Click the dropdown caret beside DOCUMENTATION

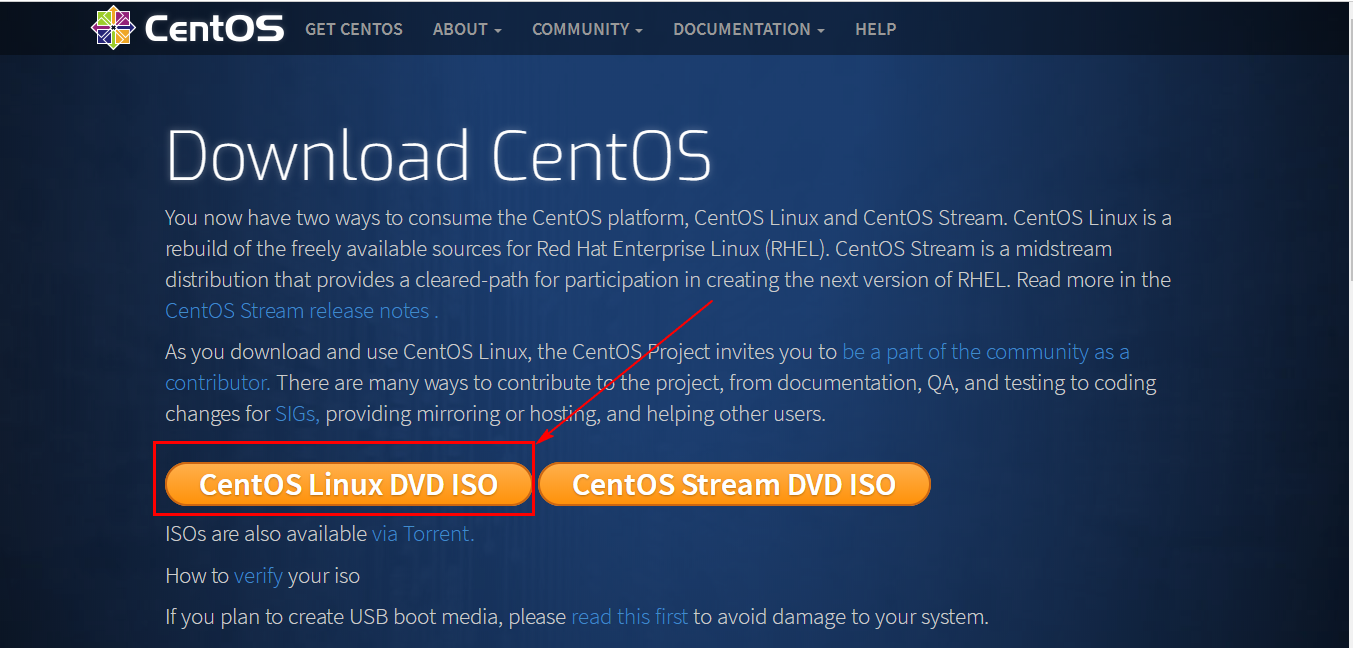coord(821,30)
